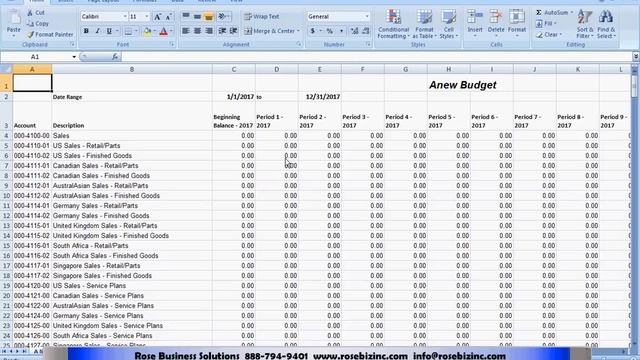Increase font size with Grow Font icon
This screenshot has height=360, width=640.
(158, 17)
